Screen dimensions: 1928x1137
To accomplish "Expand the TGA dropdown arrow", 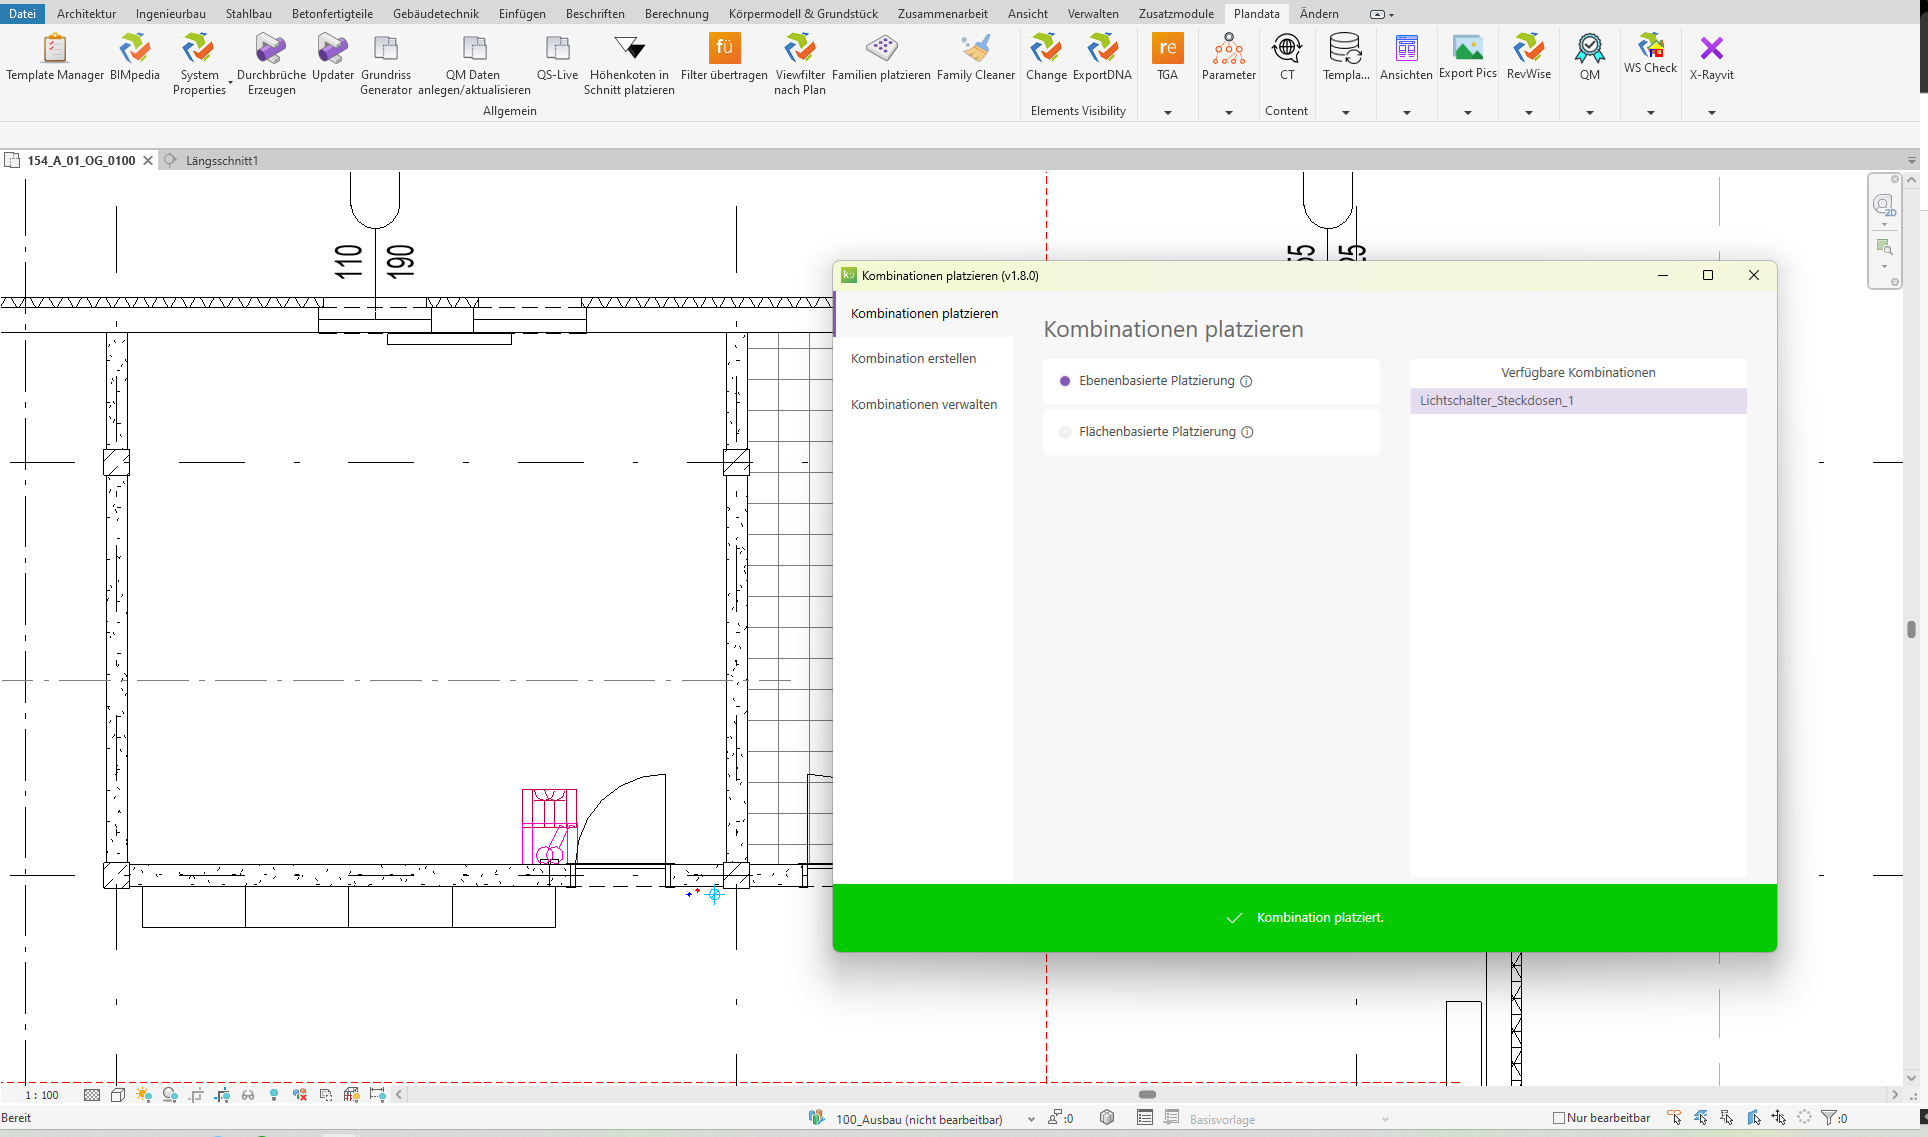I will [1167, 113].
